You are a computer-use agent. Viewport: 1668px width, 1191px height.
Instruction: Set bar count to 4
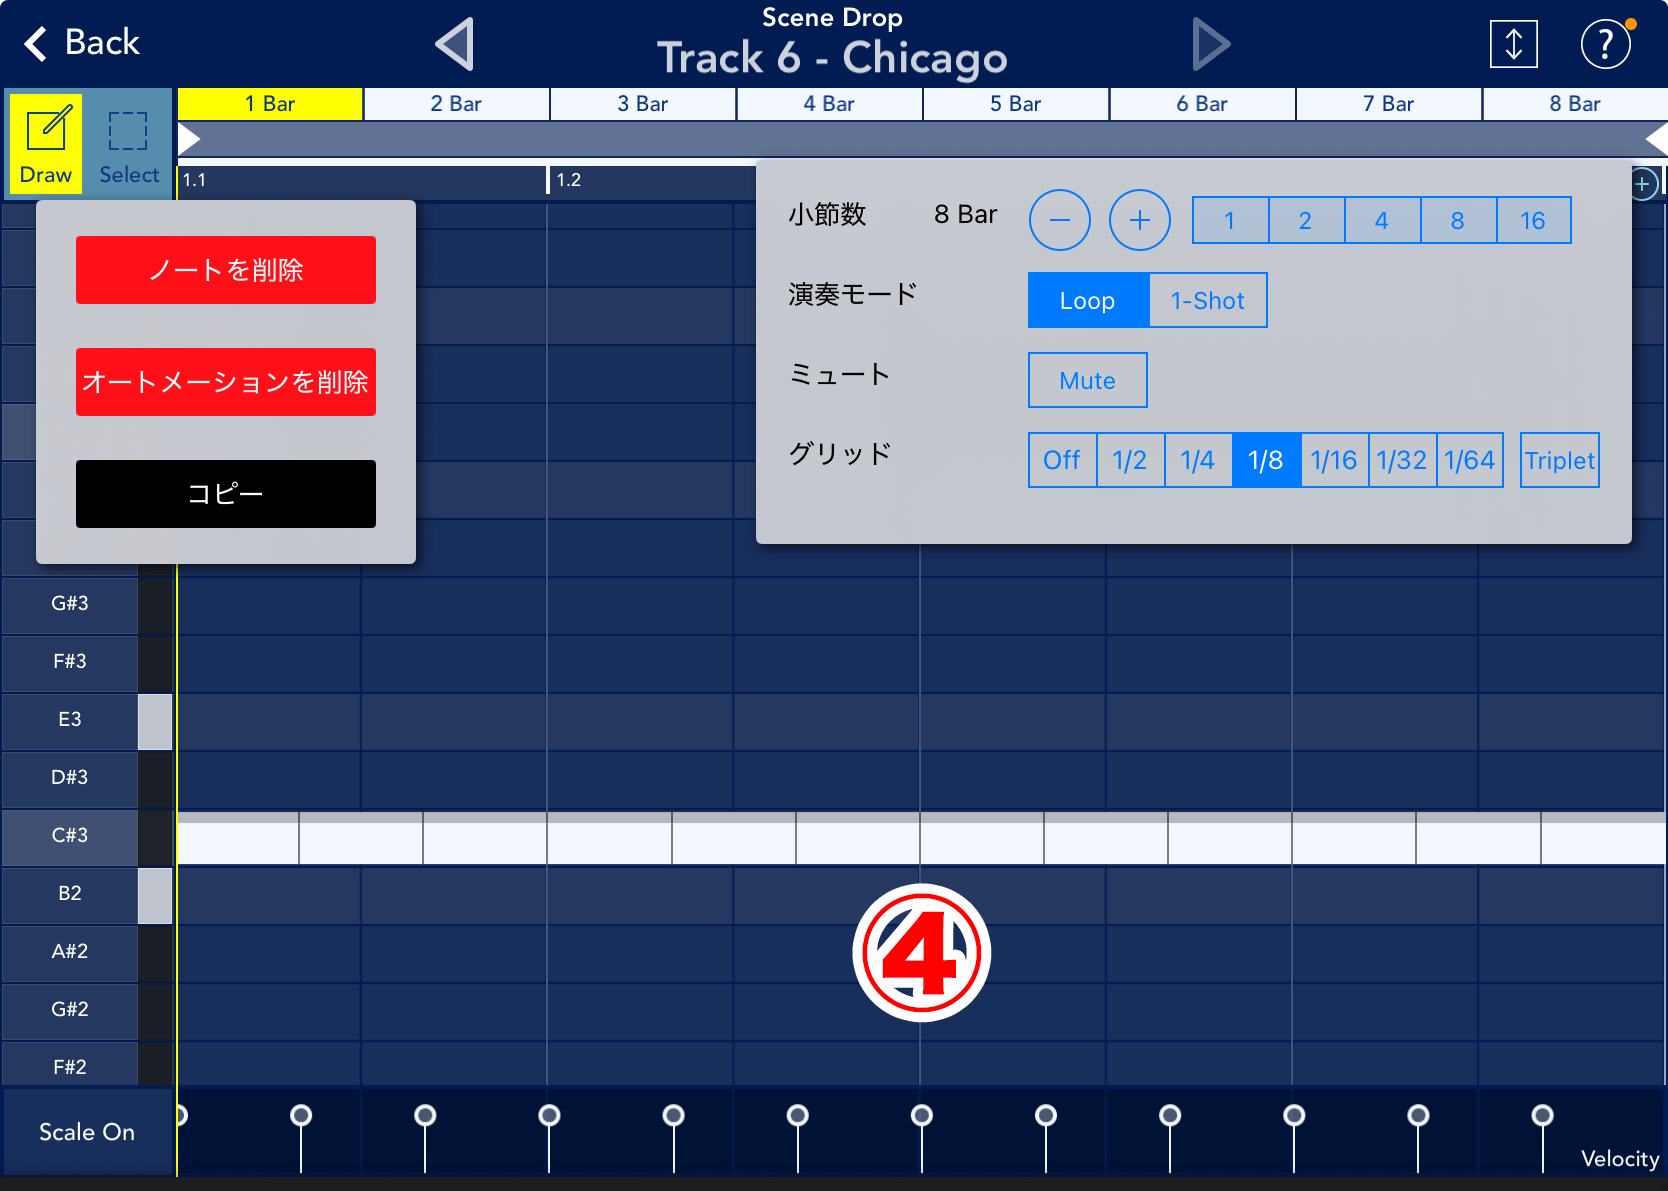tap(1382, 220)
